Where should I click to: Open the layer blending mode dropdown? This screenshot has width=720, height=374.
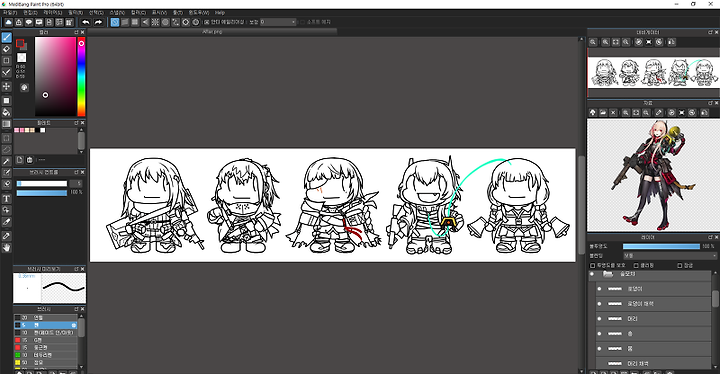tap(669, 255)
